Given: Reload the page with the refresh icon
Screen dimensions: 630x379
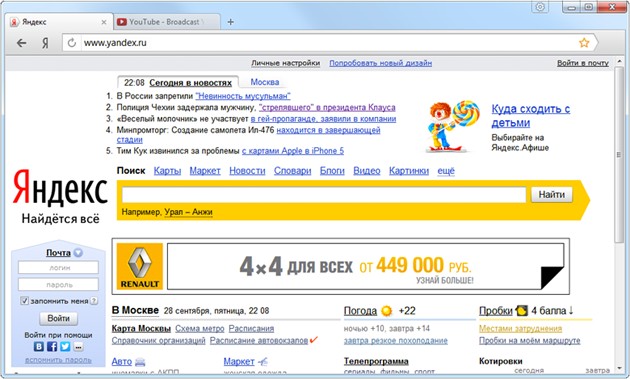Looking at the screenshot, I should pos(72,43).
